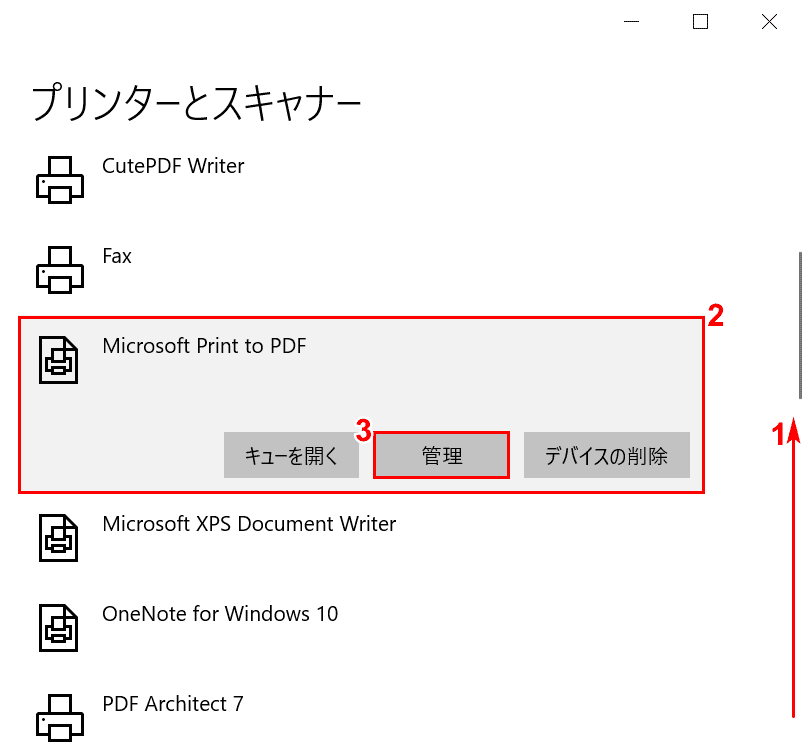Click the 管理 button
Screen dimensions: 803x747
441,455
